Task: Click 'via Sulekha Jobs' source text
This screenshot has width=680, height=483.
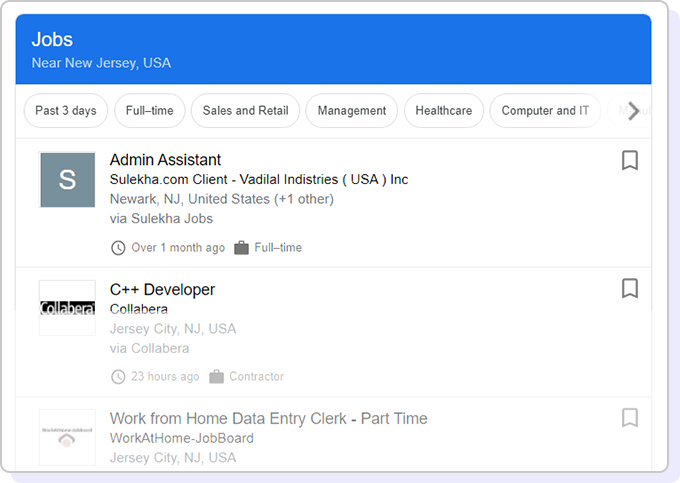Action: [x=161, y=219]
